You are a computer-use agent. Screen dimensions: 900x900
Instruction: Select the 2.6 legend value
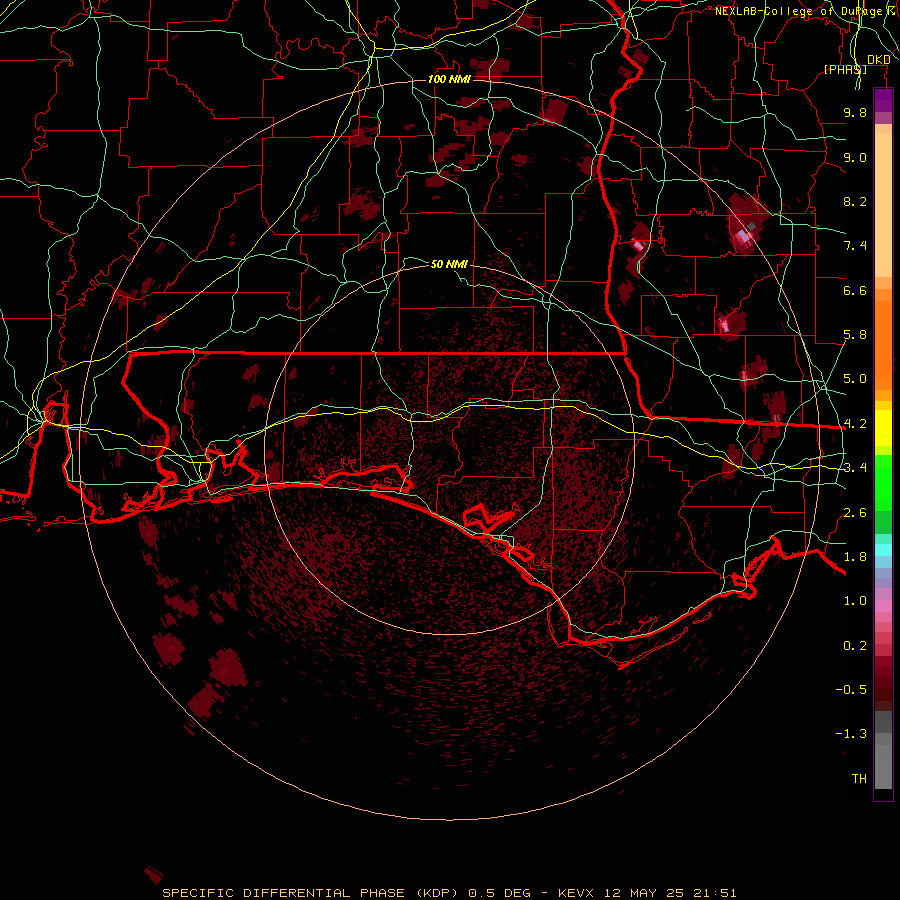pyautogui.click(x=855, y=513)
